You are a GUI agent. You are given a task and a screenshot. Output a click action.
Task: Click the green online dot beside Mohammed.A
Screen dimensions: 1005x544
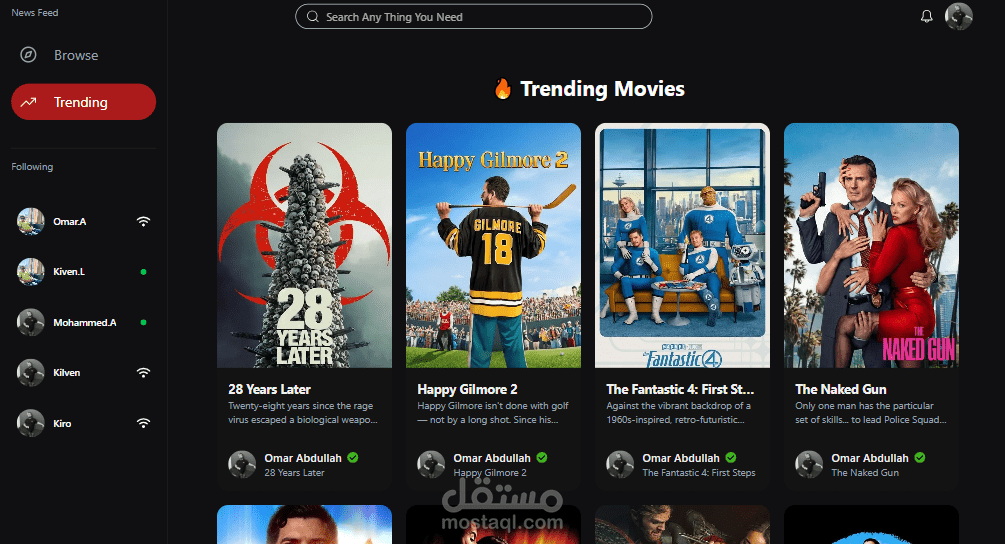tap(144, 322)
